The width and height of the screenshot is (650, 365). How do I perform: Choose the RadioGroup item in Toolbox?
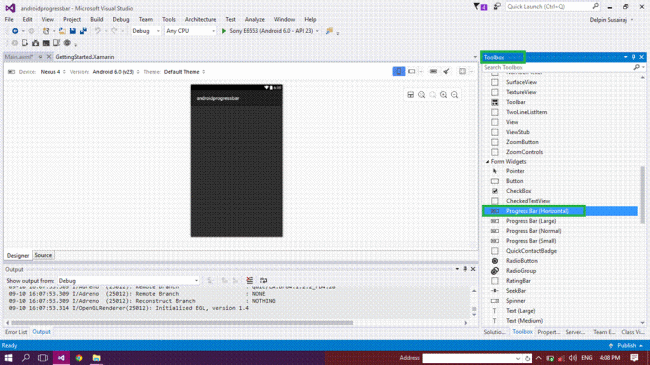[x=521, y=271]
